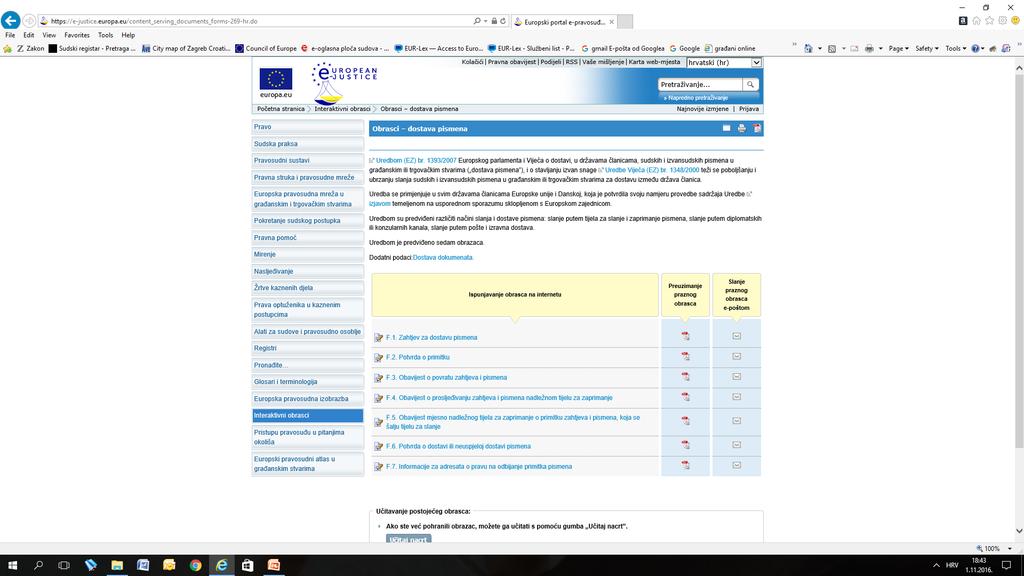Send blank form F.6 by e-mail
Image resolution: width=1024 pixels, height=576 pixels.
point(737,445)
